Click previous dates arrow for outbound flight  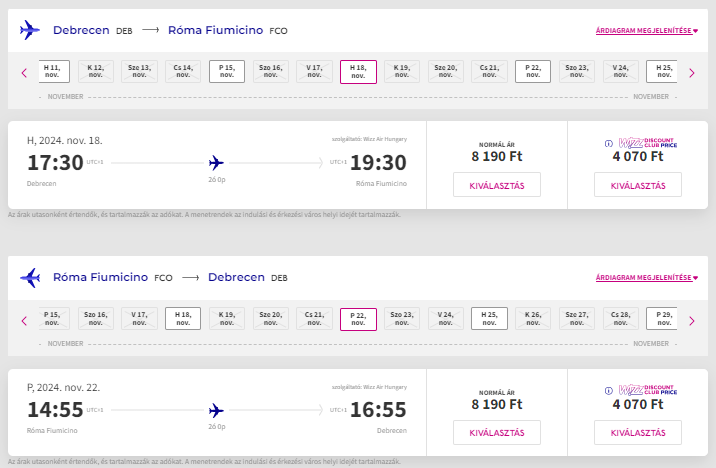point(24,72)
